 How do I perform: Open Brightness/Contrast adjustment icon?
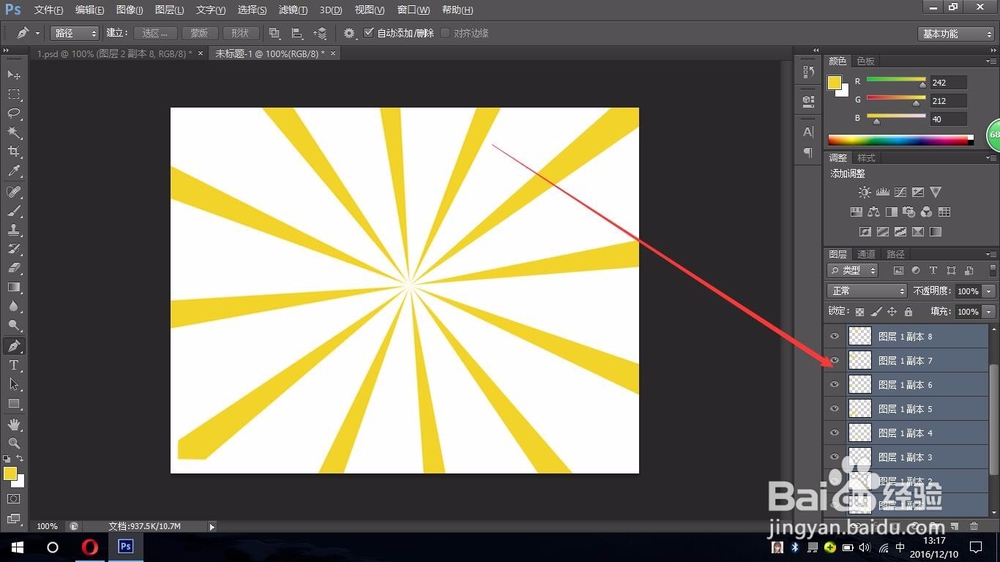point(864,192)
